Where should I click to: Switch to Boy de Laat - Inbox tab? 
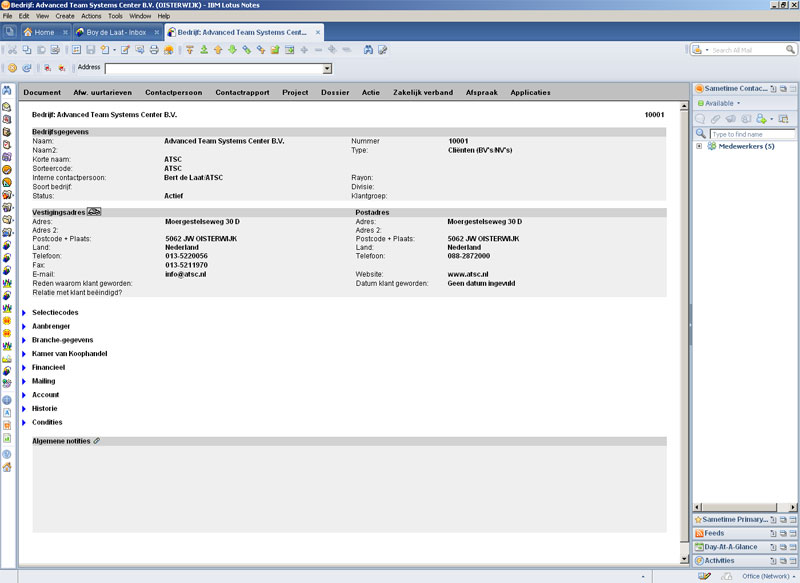click(x=117, y=32)
